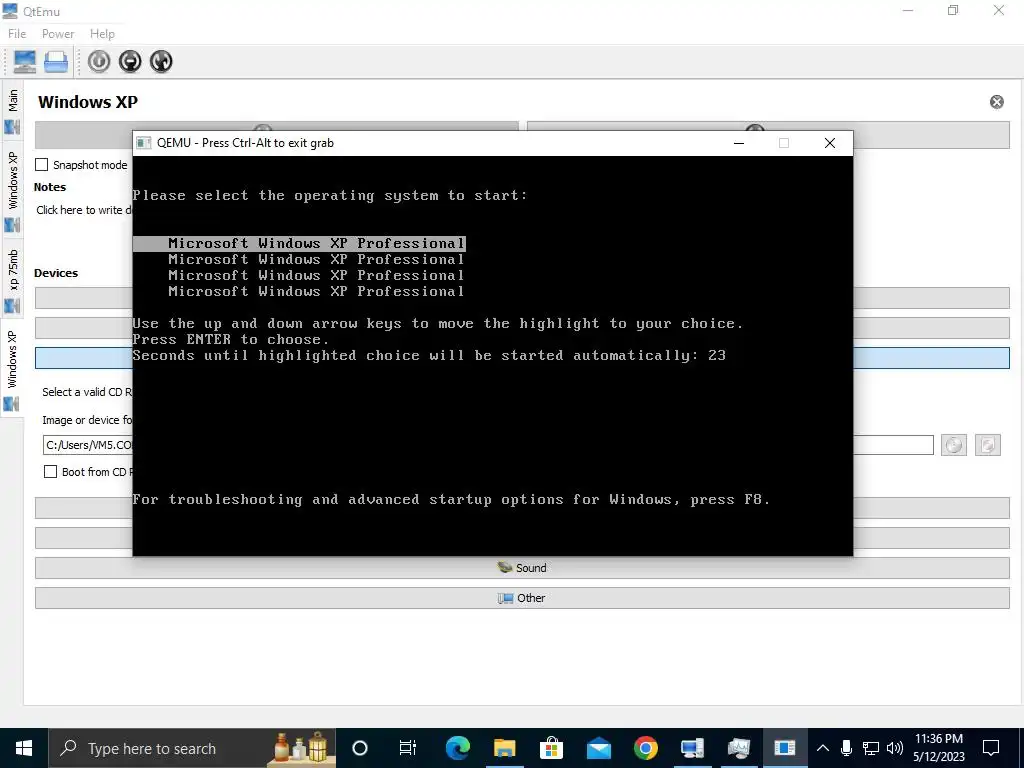
Task: Switch to the xp 75mb vertical tab
Action: pyautogui.click(x=12, y=280)
